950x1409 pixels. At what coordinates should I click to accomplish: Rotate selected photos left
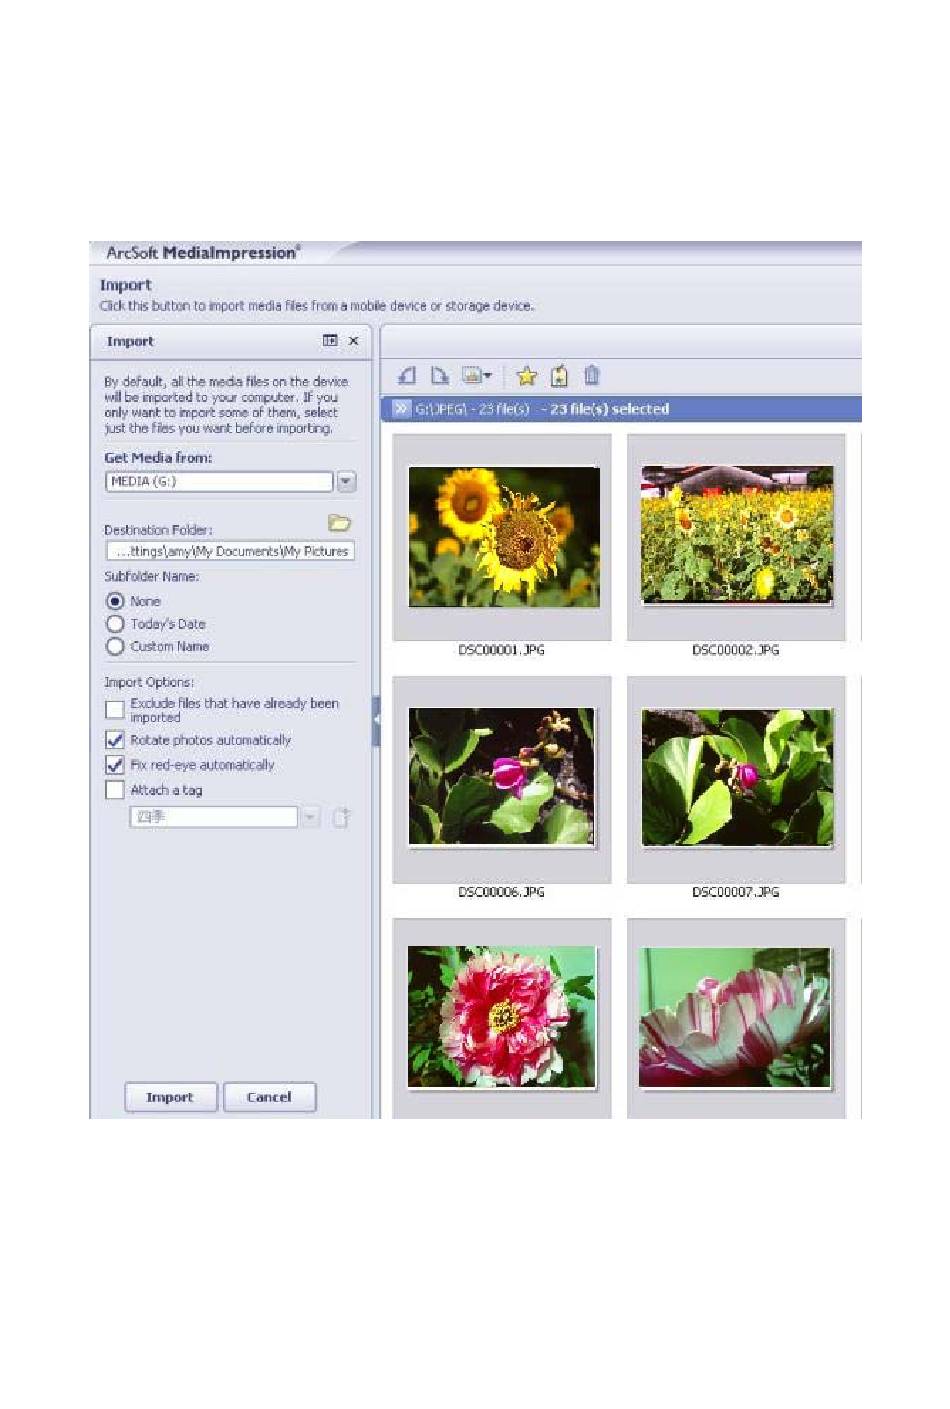(407, 376)
